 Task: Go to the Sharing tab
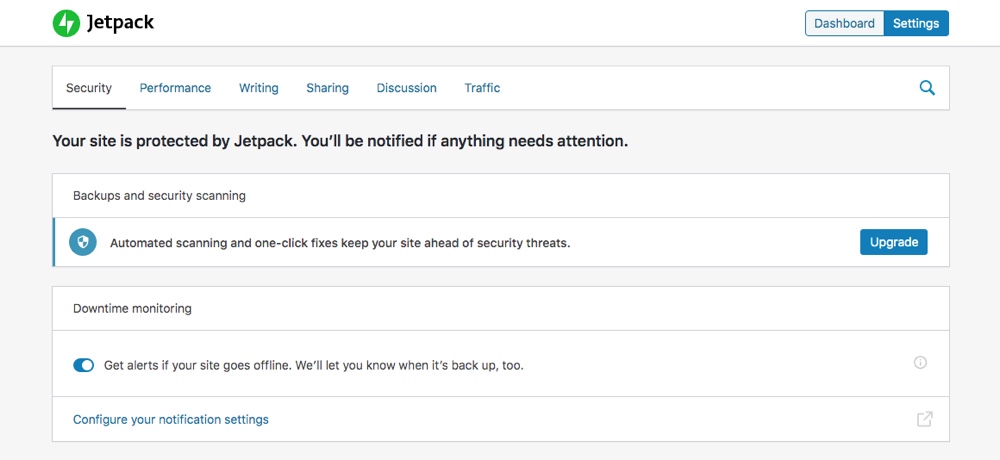(327, 88)
